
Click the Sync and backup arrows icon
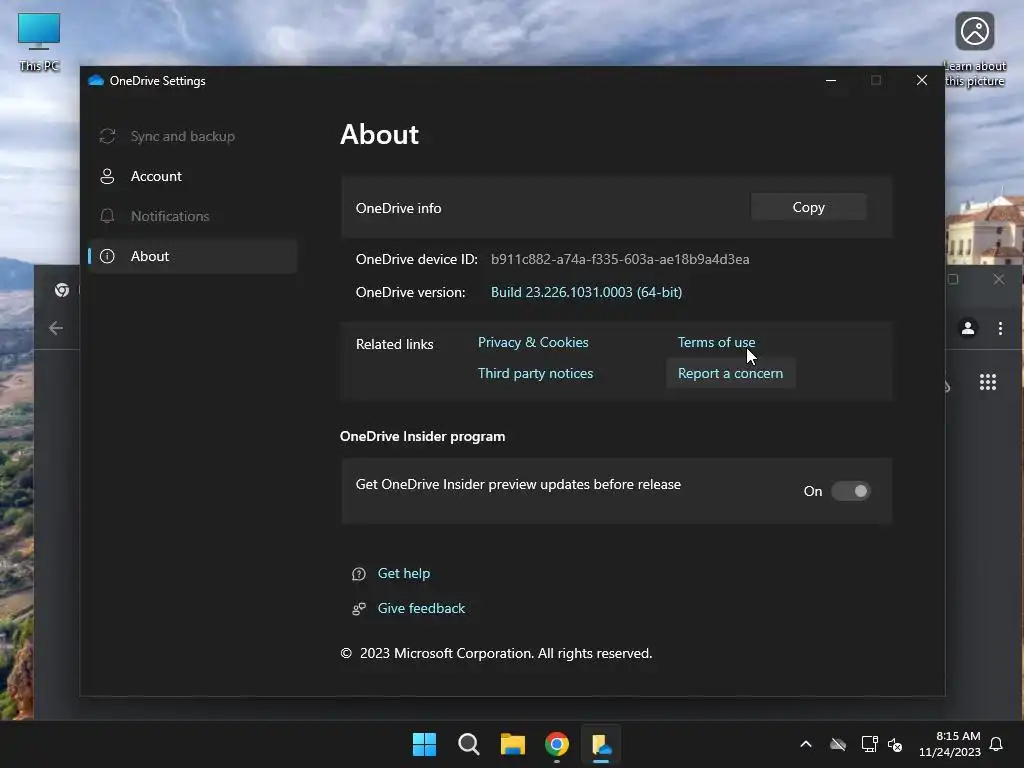click(x=107, y=136)
